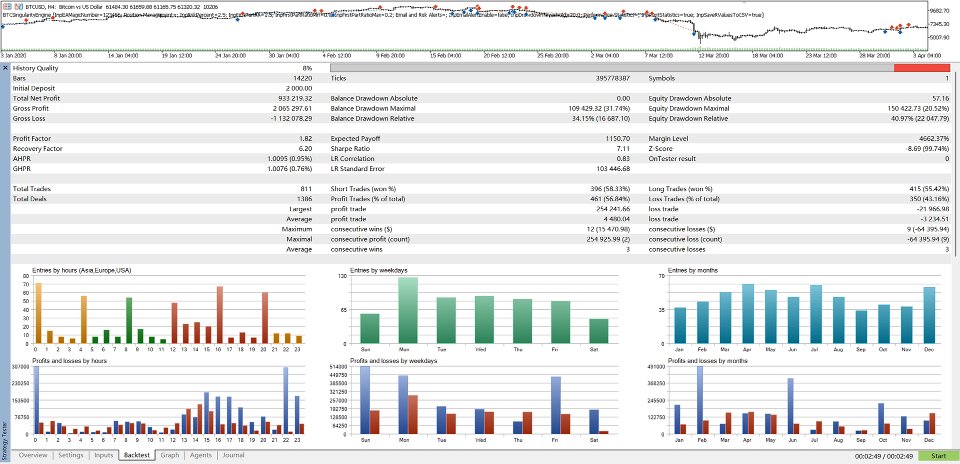
Task: Click Profits and losses by hours title
Action: point(69,361)
